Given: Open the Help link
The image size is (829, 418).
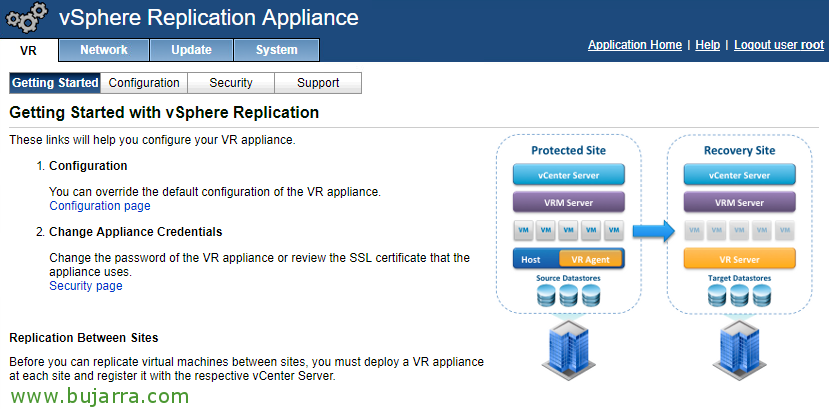Looking at the screenshot, I should coord(707,45).
